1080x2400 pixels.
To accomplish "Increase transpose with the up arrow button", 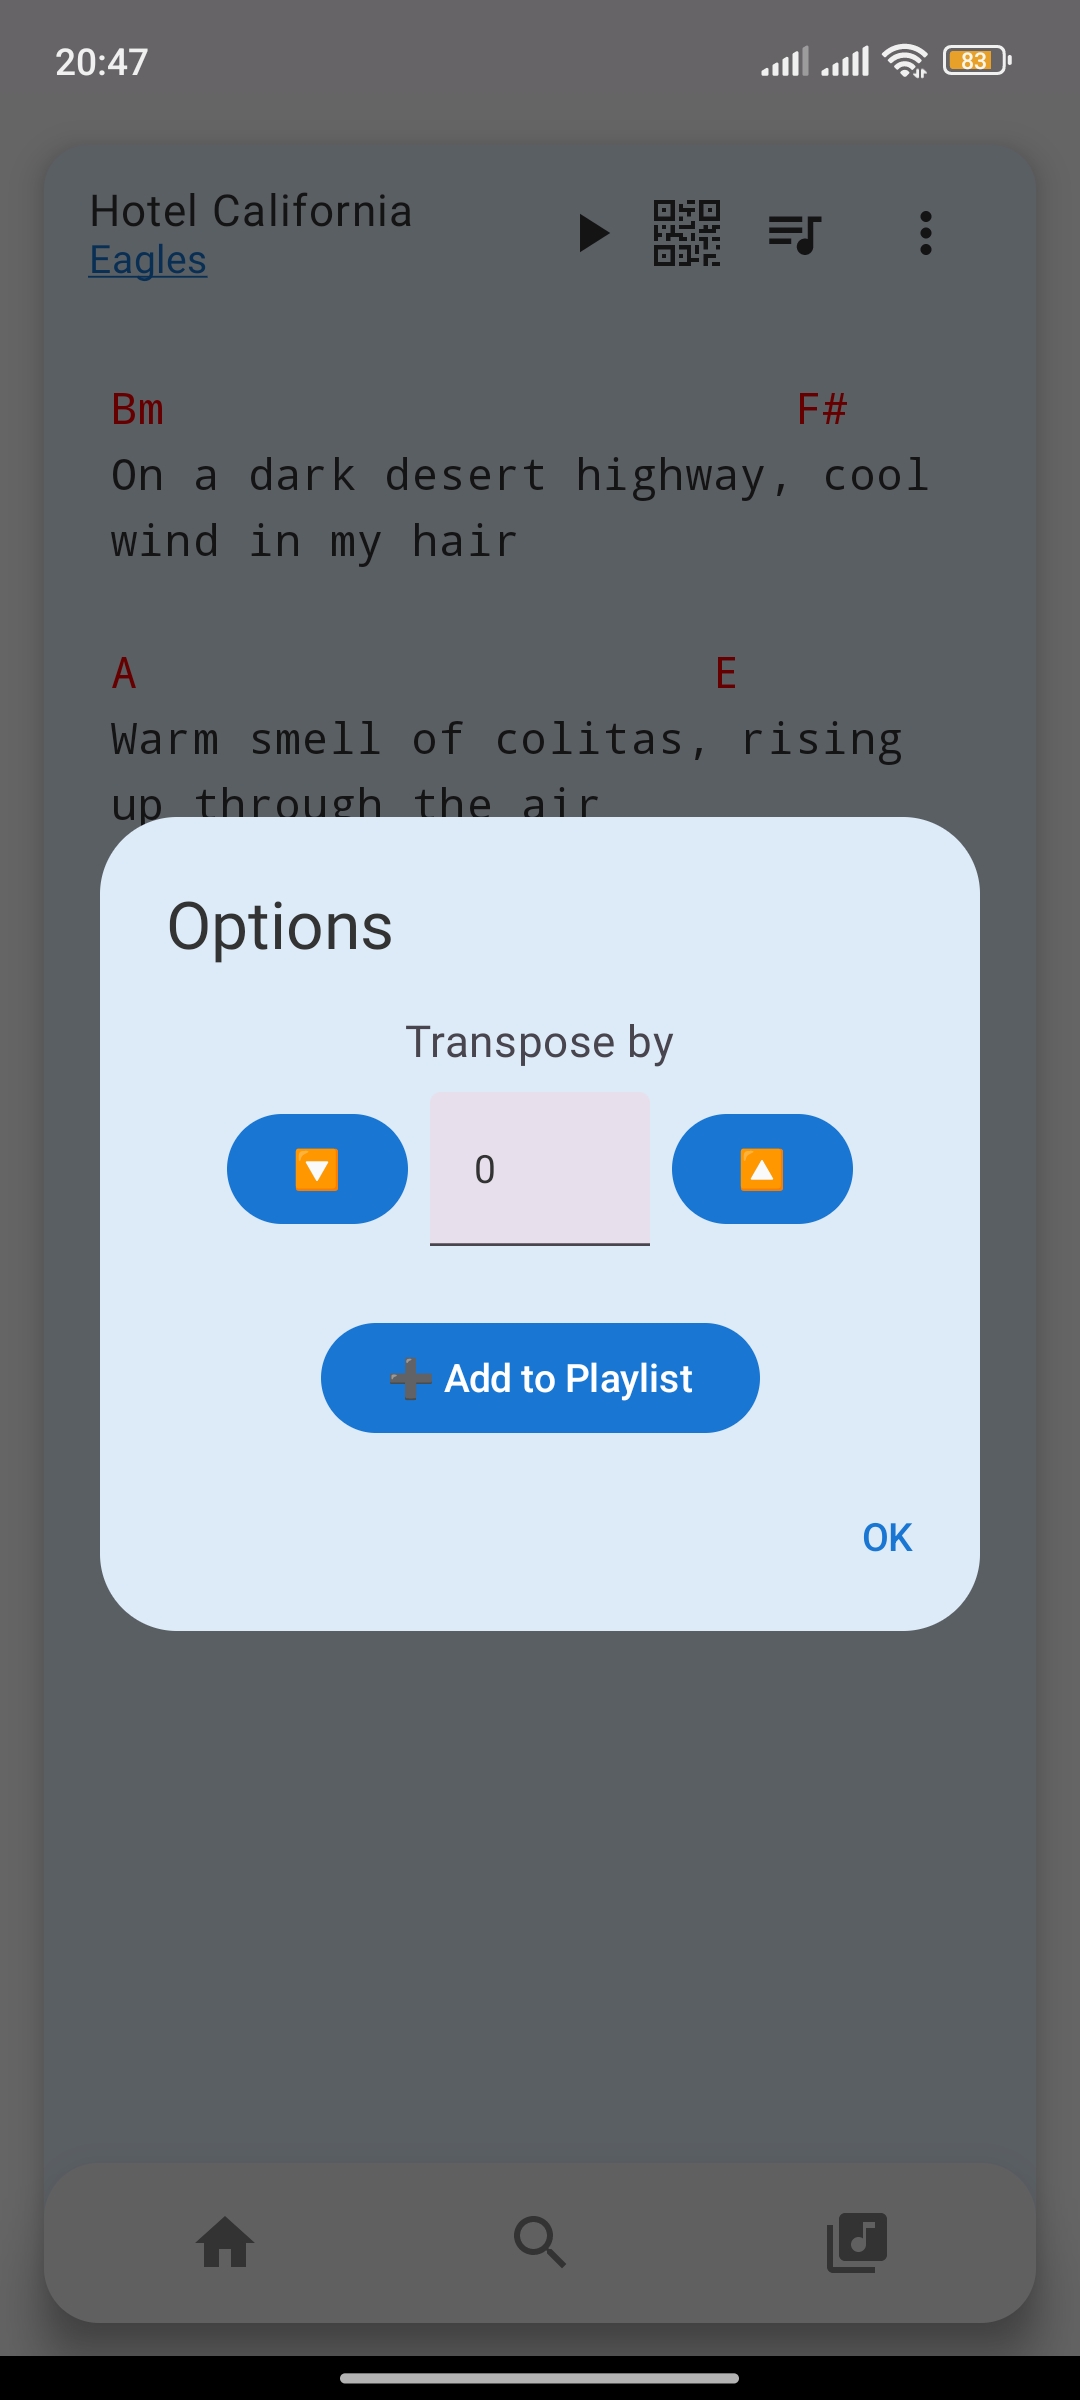I will click(762, 1168).
